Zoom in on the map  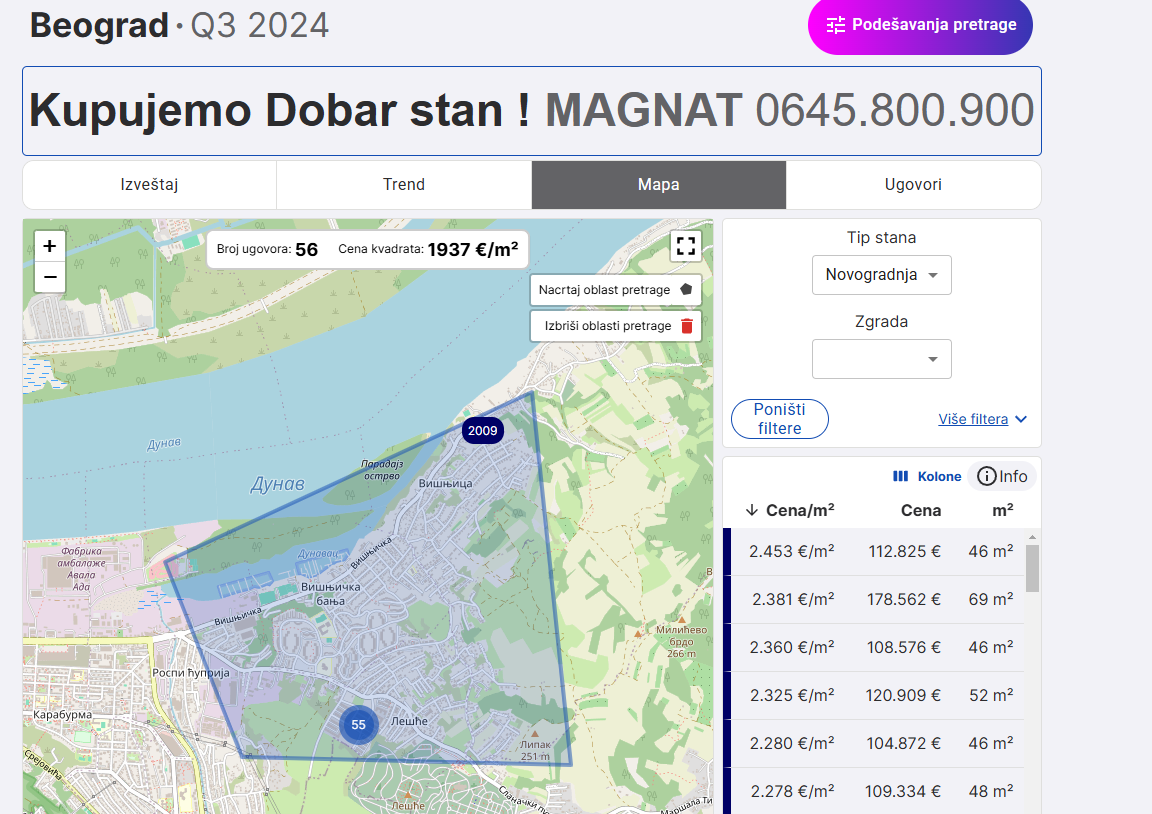click(x=50, y=246)
